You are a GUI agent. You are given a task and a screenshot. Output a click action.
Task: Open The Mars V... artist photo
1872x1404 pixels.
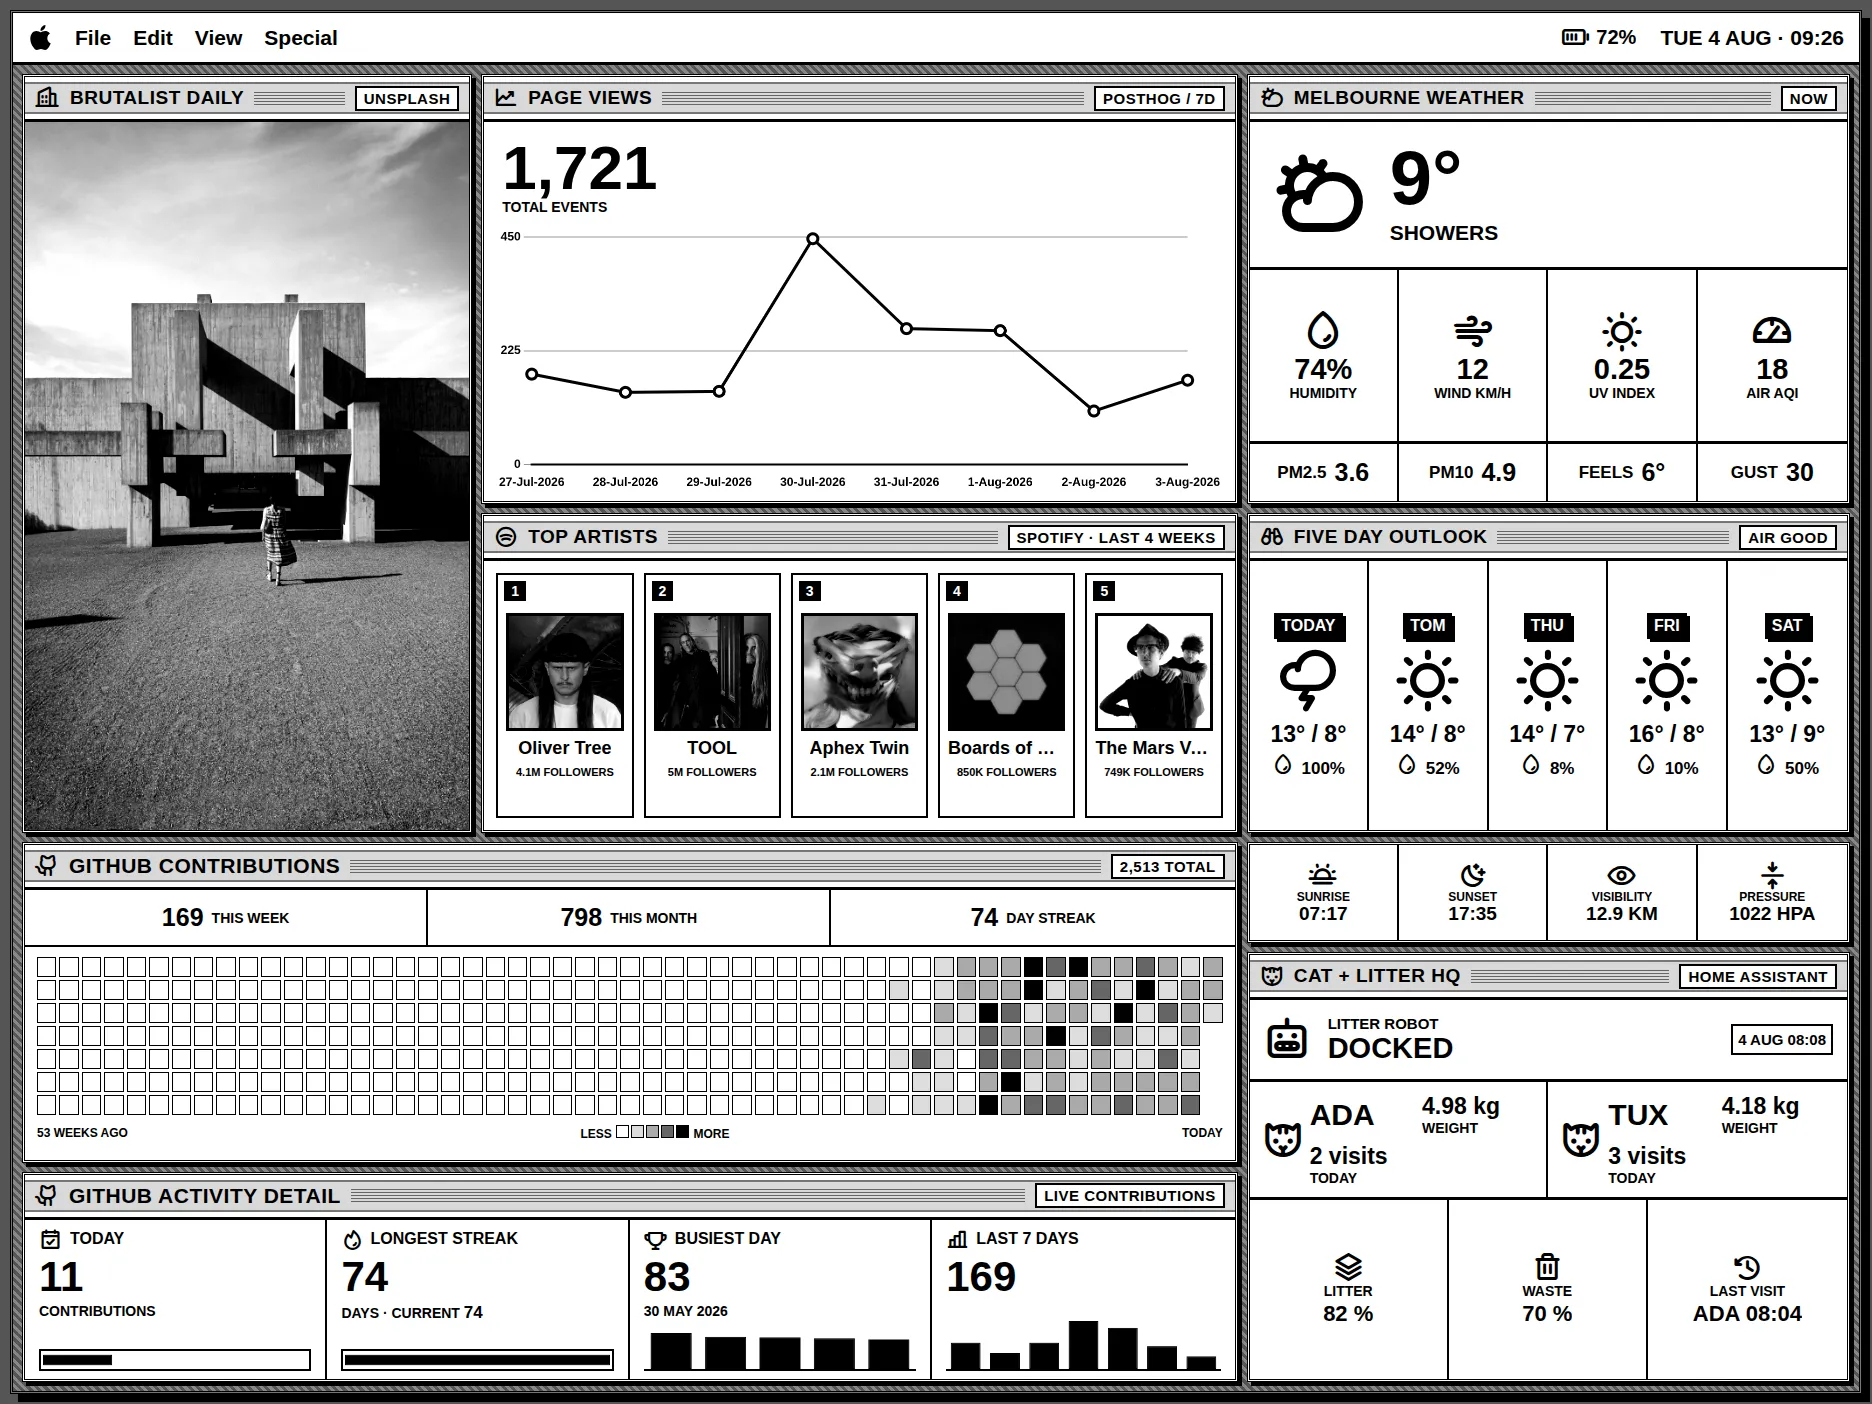[1154, 672]
